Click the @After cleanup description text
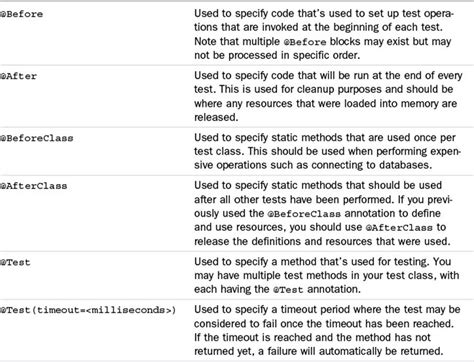The image size is (474, 362). click(328, 96)
